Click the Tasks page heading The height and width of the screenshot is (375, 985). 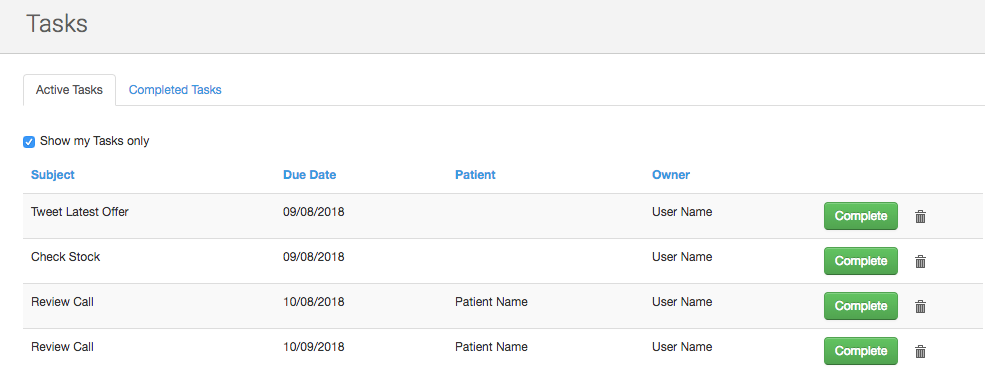tap(57, 24)
